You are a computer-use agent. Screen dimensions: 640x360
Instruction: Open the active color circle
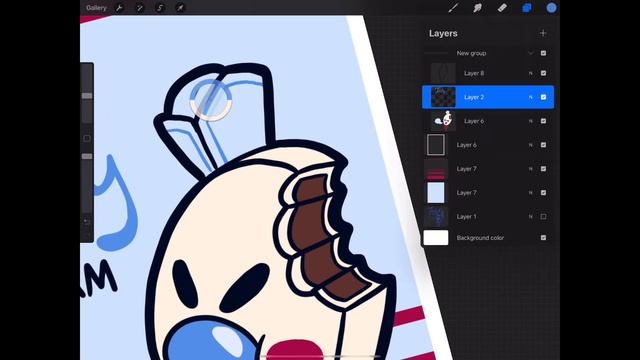point(551,8)
